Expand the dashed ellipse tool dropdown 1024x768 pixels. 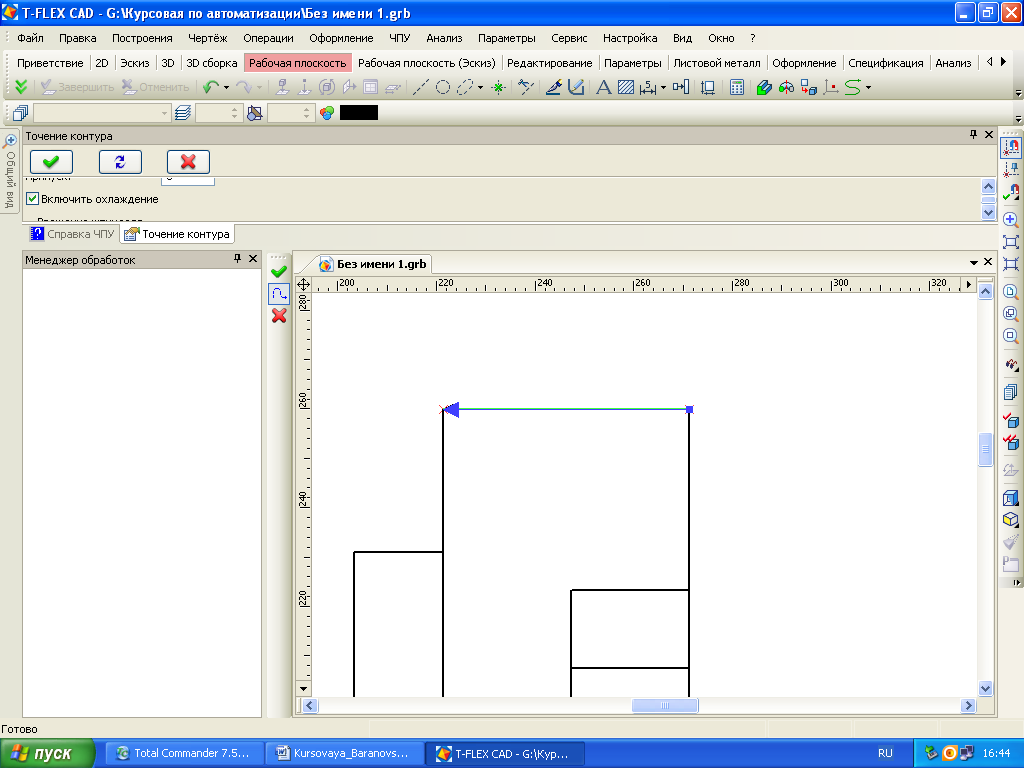481,87
